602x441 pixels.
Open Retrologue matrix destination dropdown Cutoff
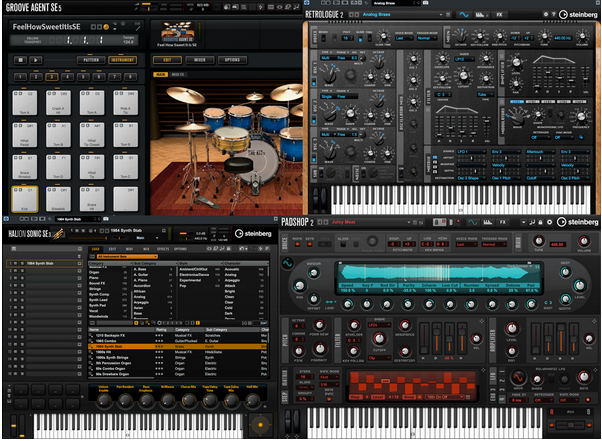tap(540, 178)
